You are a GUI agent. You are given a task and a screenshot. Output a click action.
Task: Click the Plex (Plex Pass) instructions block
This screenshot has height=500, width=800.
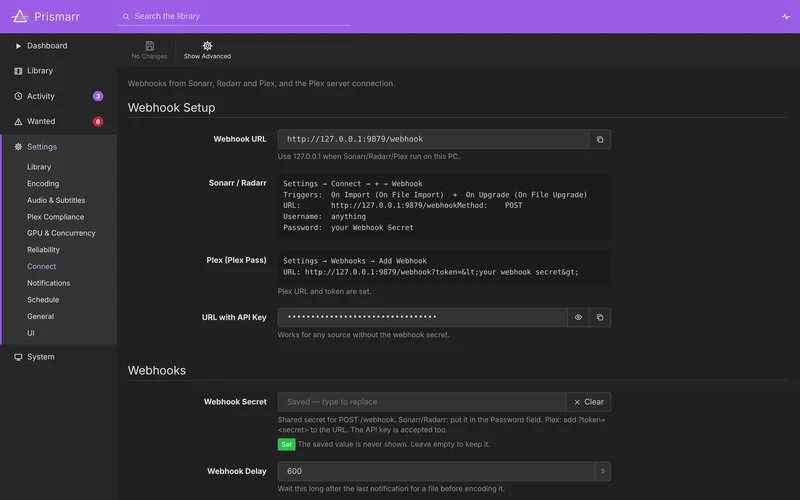[444, 266]
